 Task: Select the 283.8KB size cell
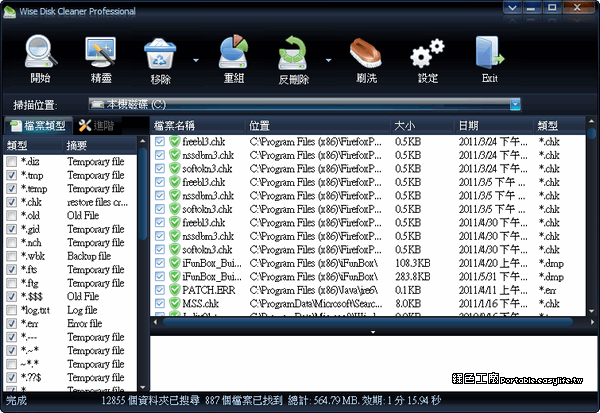[412, 277]
